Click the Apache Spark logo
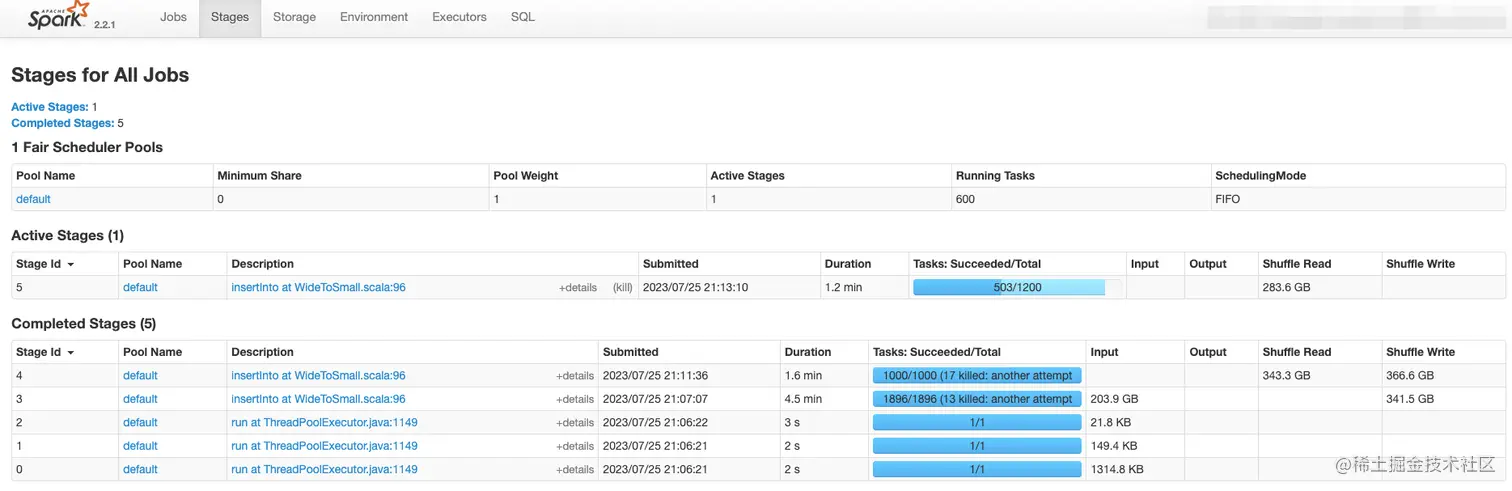The height and width of the screenshot is (491, 1512). (x=60, y=15)
